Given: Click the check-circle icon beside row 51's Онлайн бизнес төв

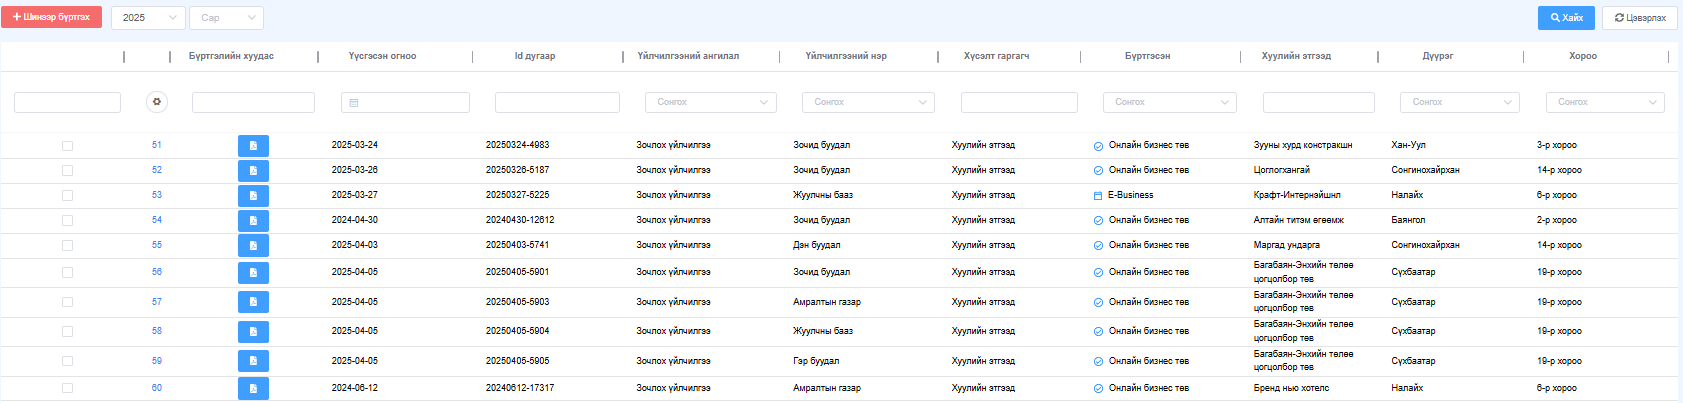Looking at the screenshot, I should click(x=1098, y=146).
